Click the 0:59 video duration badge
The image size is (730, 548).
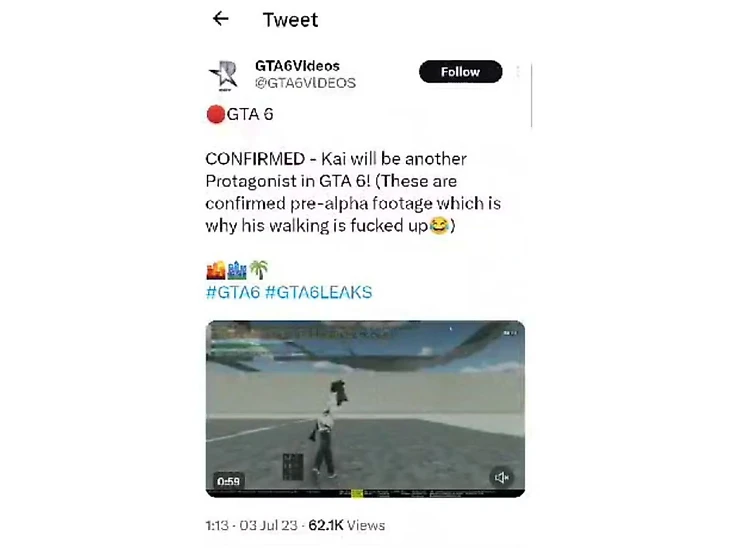click(x=228, y=481)
